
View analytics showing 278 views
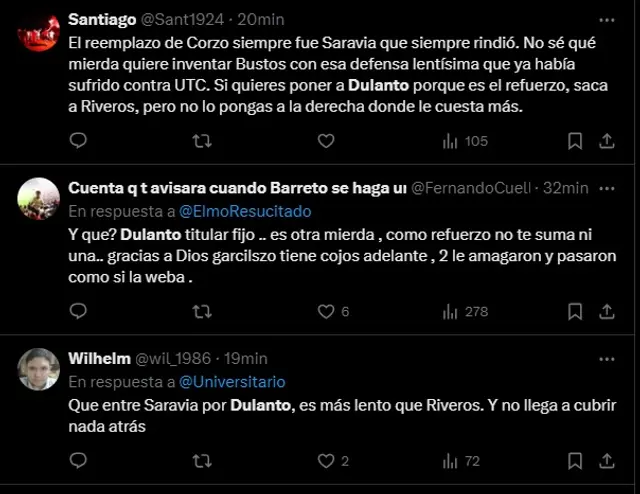point(465,311)
